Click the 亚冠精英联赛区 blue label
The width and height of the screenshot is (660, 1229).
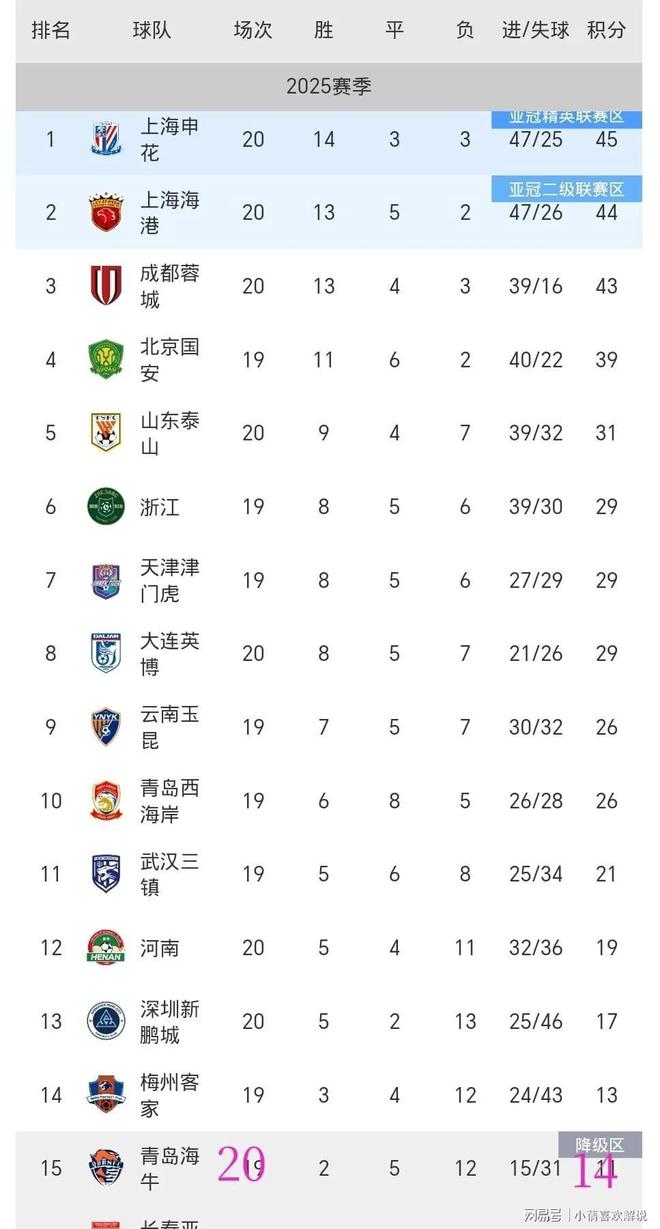(x=566, y=118)
